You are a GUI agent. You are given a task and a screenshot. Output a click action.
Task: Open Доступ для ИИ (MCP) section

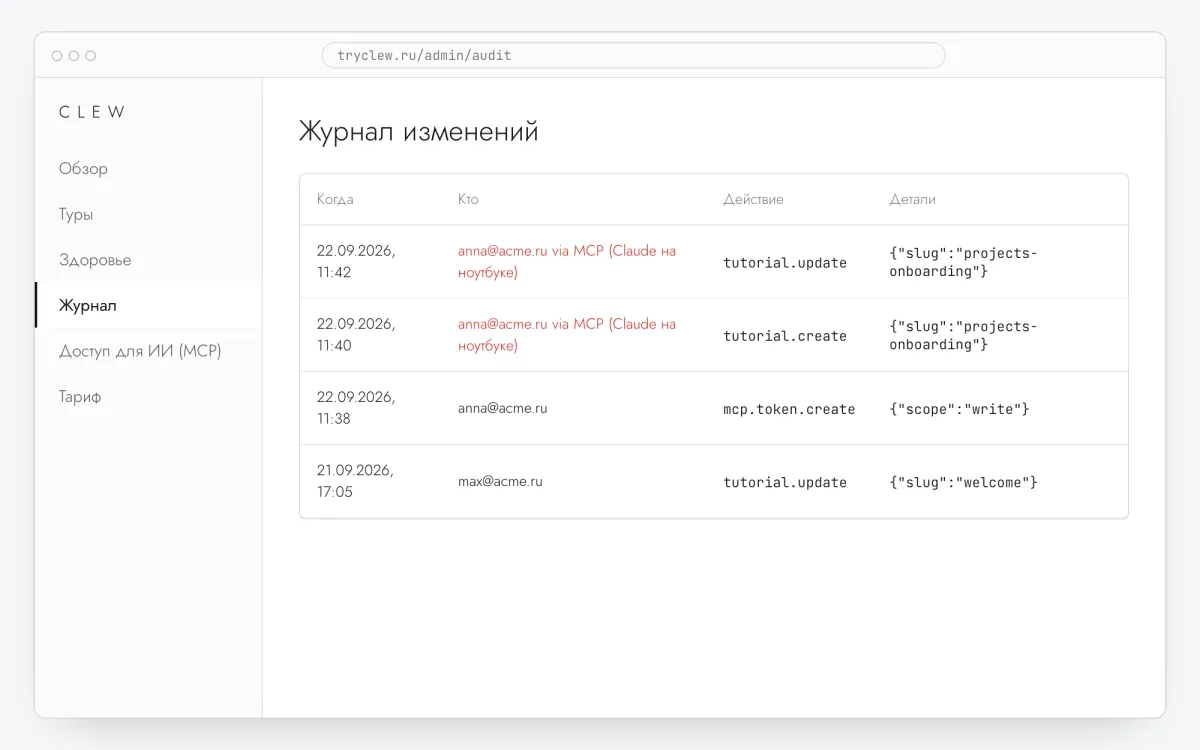click(140, 351)
